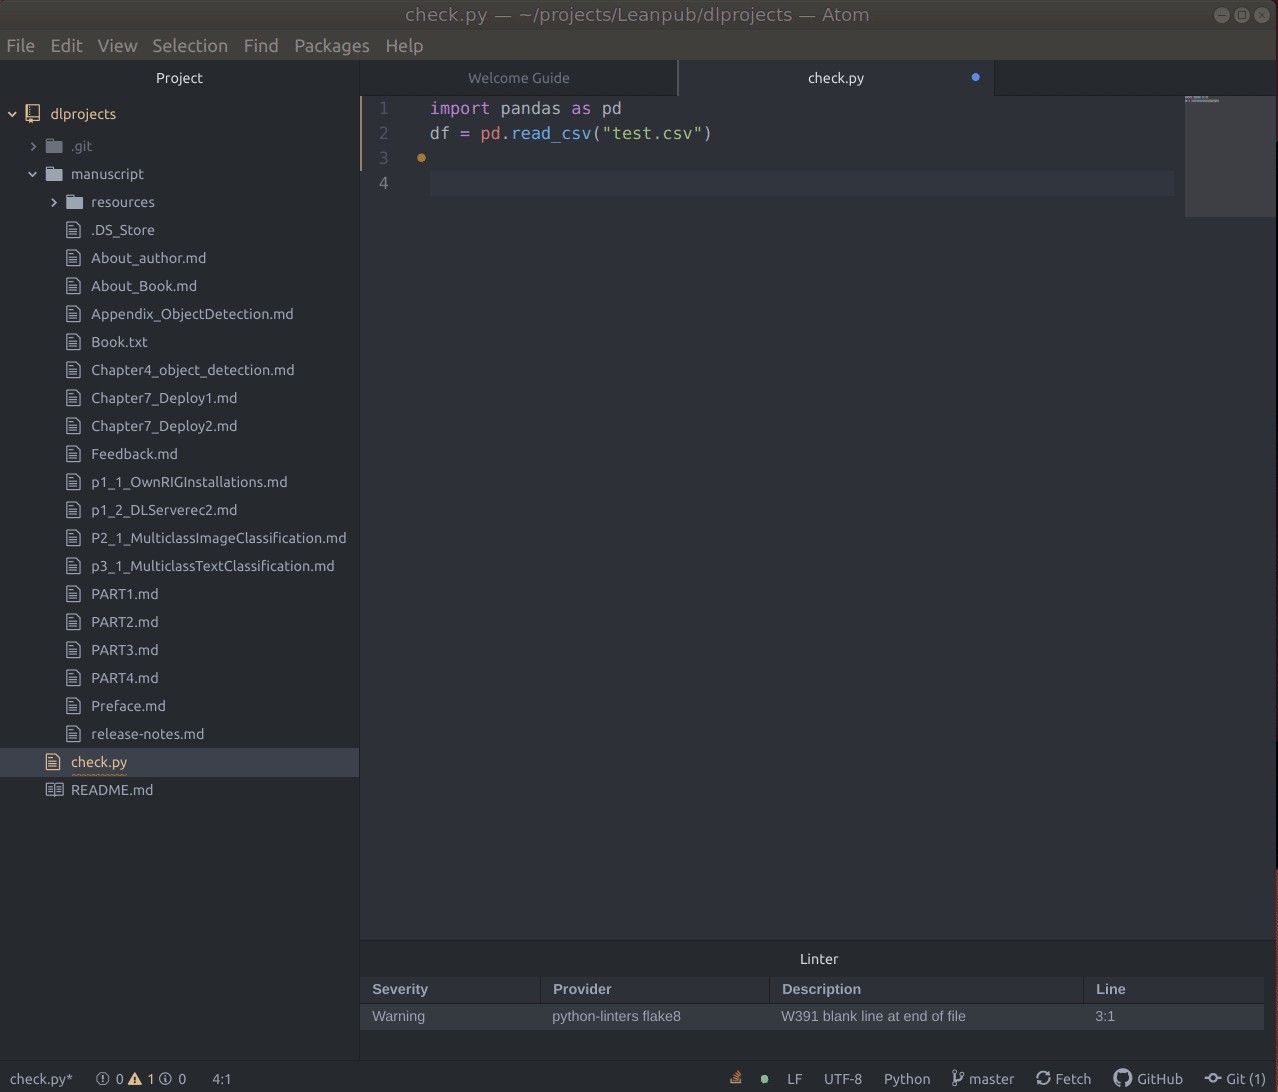Expand the resources folder chevron
1278x1092 pixels.
point(53,202)
